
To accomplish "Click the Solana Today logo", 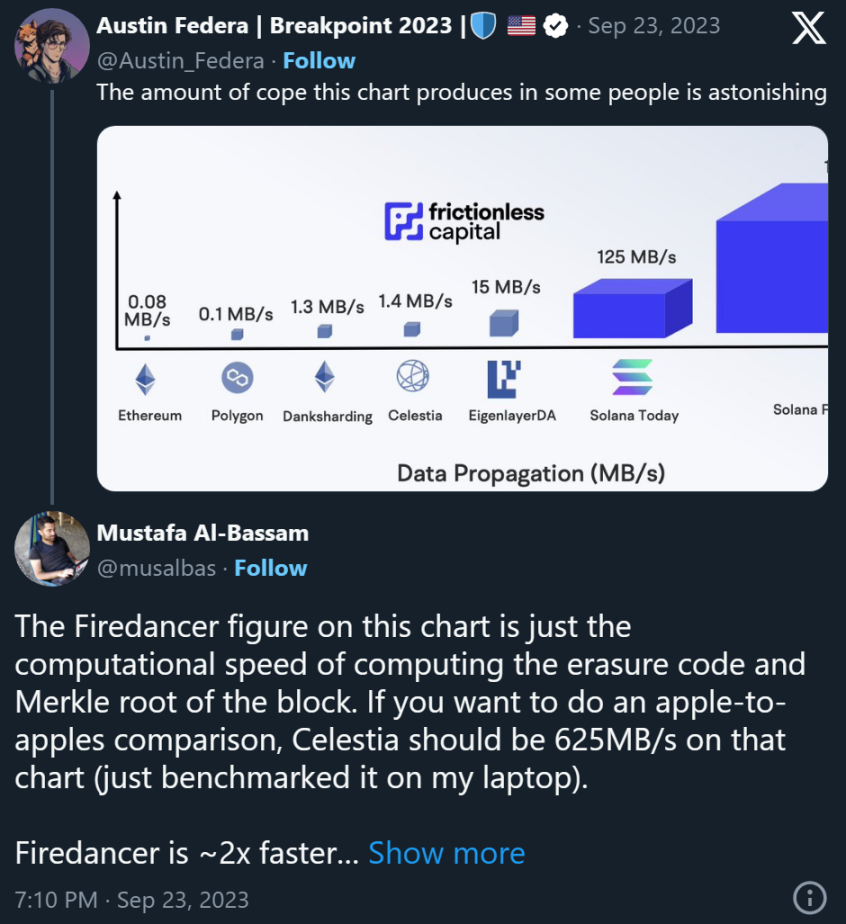I will 632,377.
